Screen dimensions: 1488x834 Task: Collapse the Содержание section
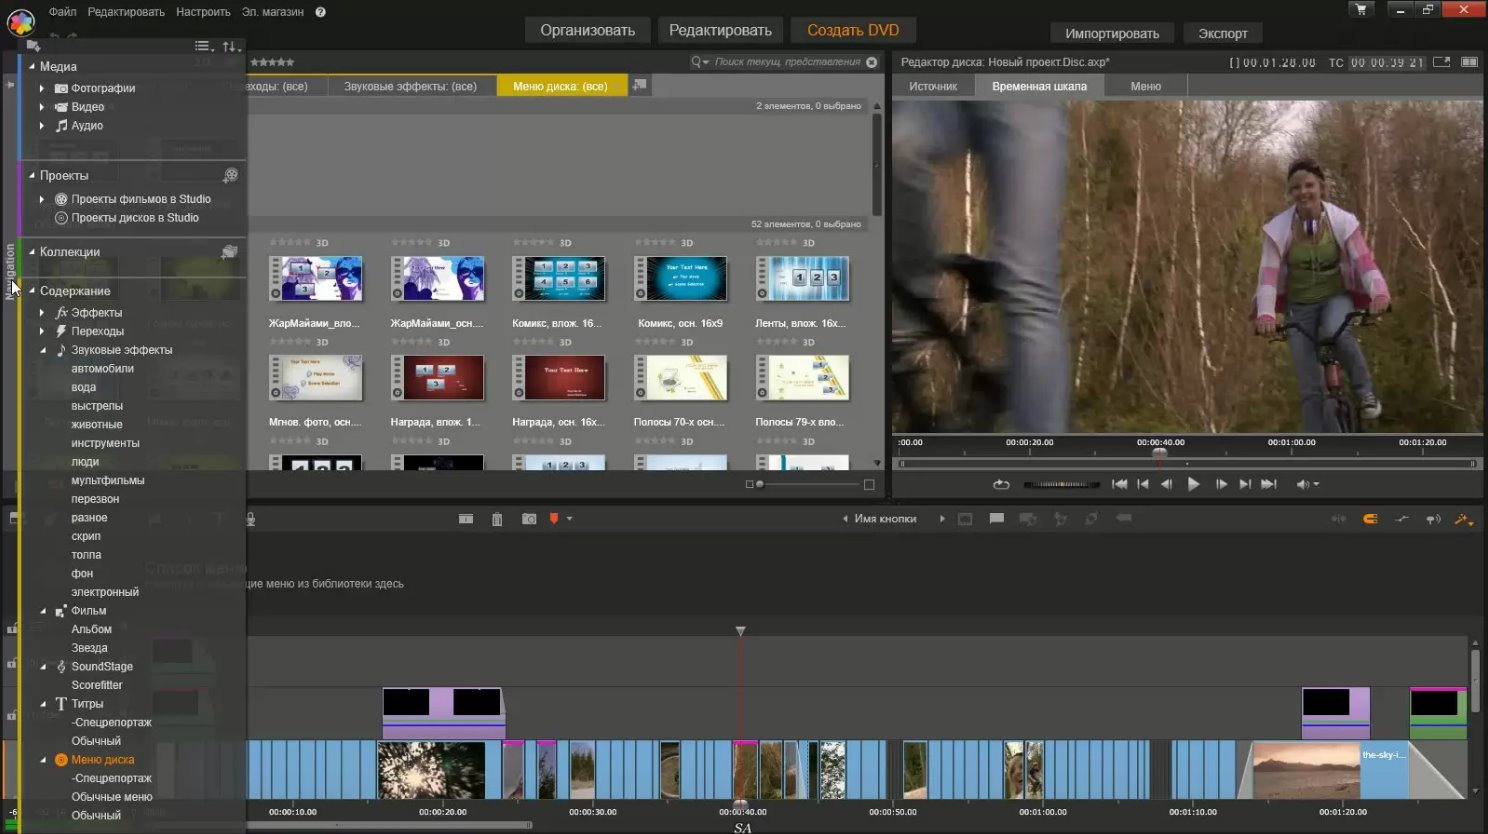[x=31, y=291]
